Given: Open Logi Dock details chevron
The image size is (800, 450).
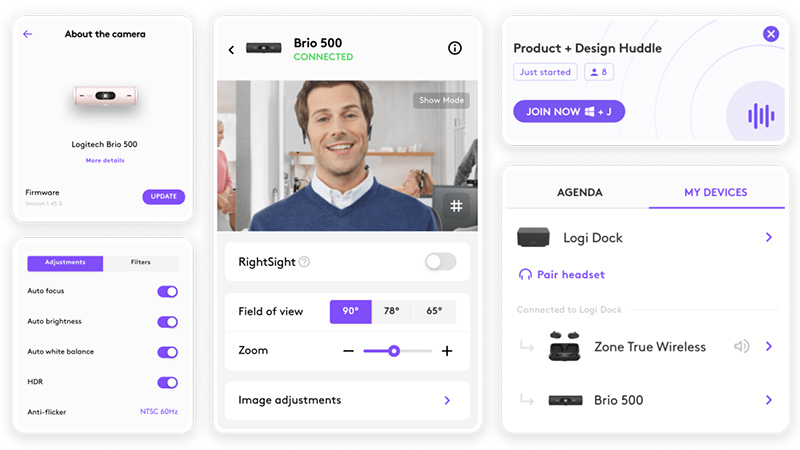Looking at the screenshot, I should pyautogui.click(x=768, y=237).
